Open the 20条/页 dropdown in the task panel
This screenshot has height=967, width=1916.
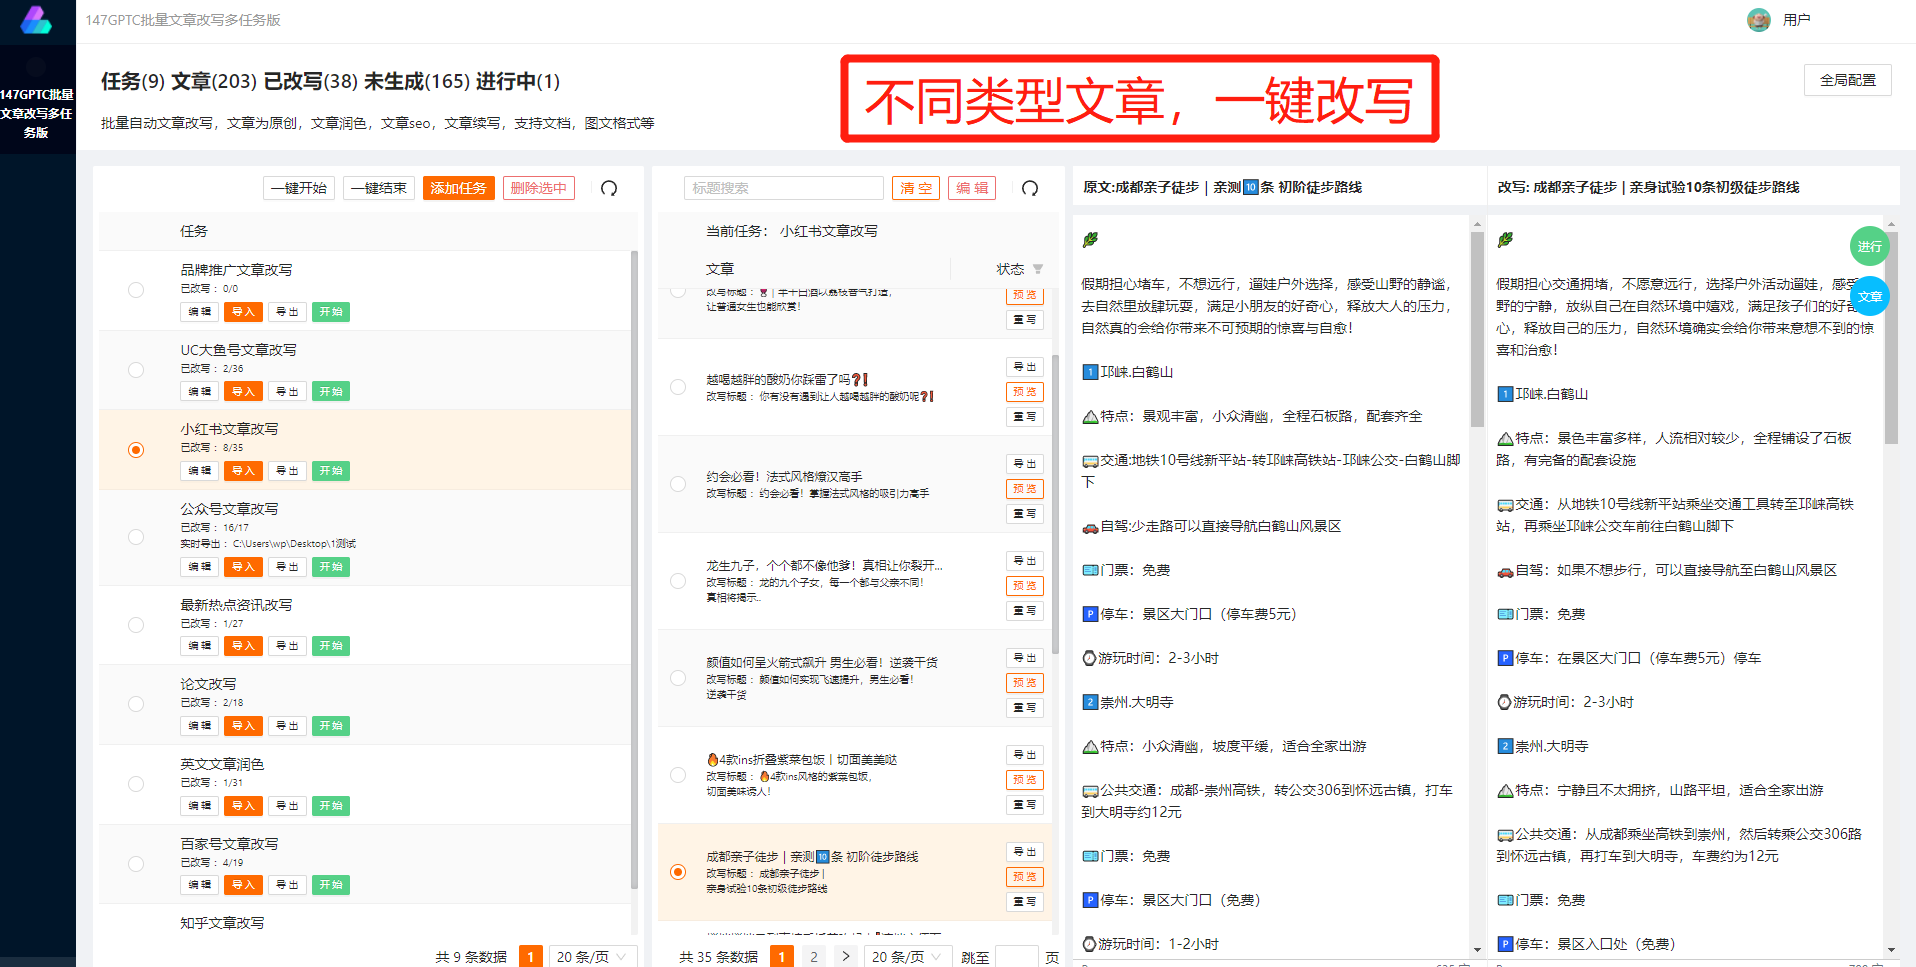tap(593, 956)
